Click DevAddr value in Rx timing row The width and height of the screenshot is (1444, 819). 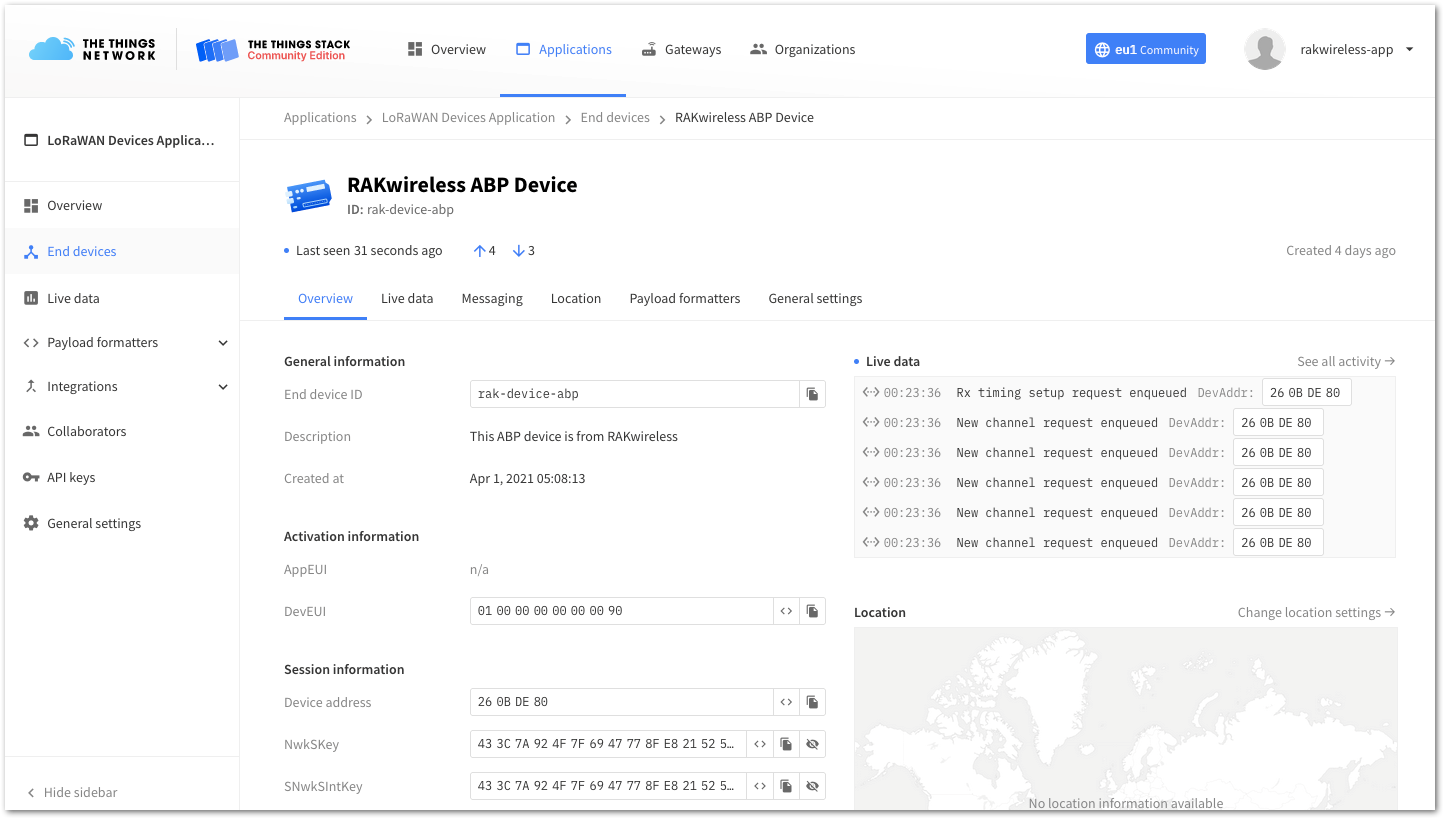1306,393
